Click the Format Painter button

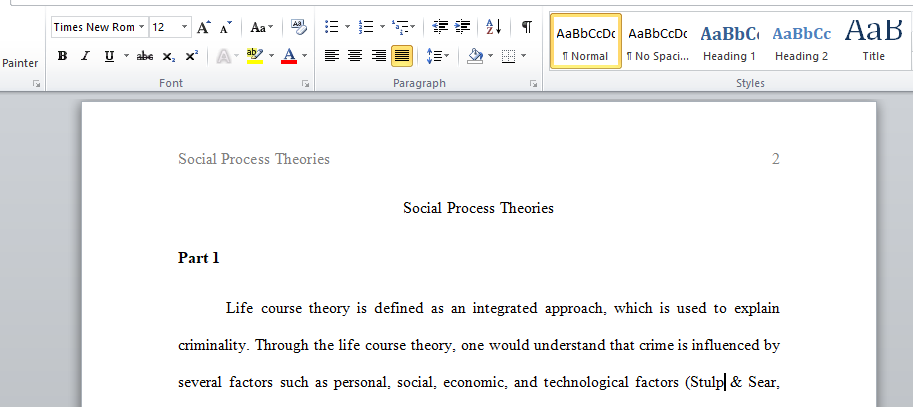20,63
